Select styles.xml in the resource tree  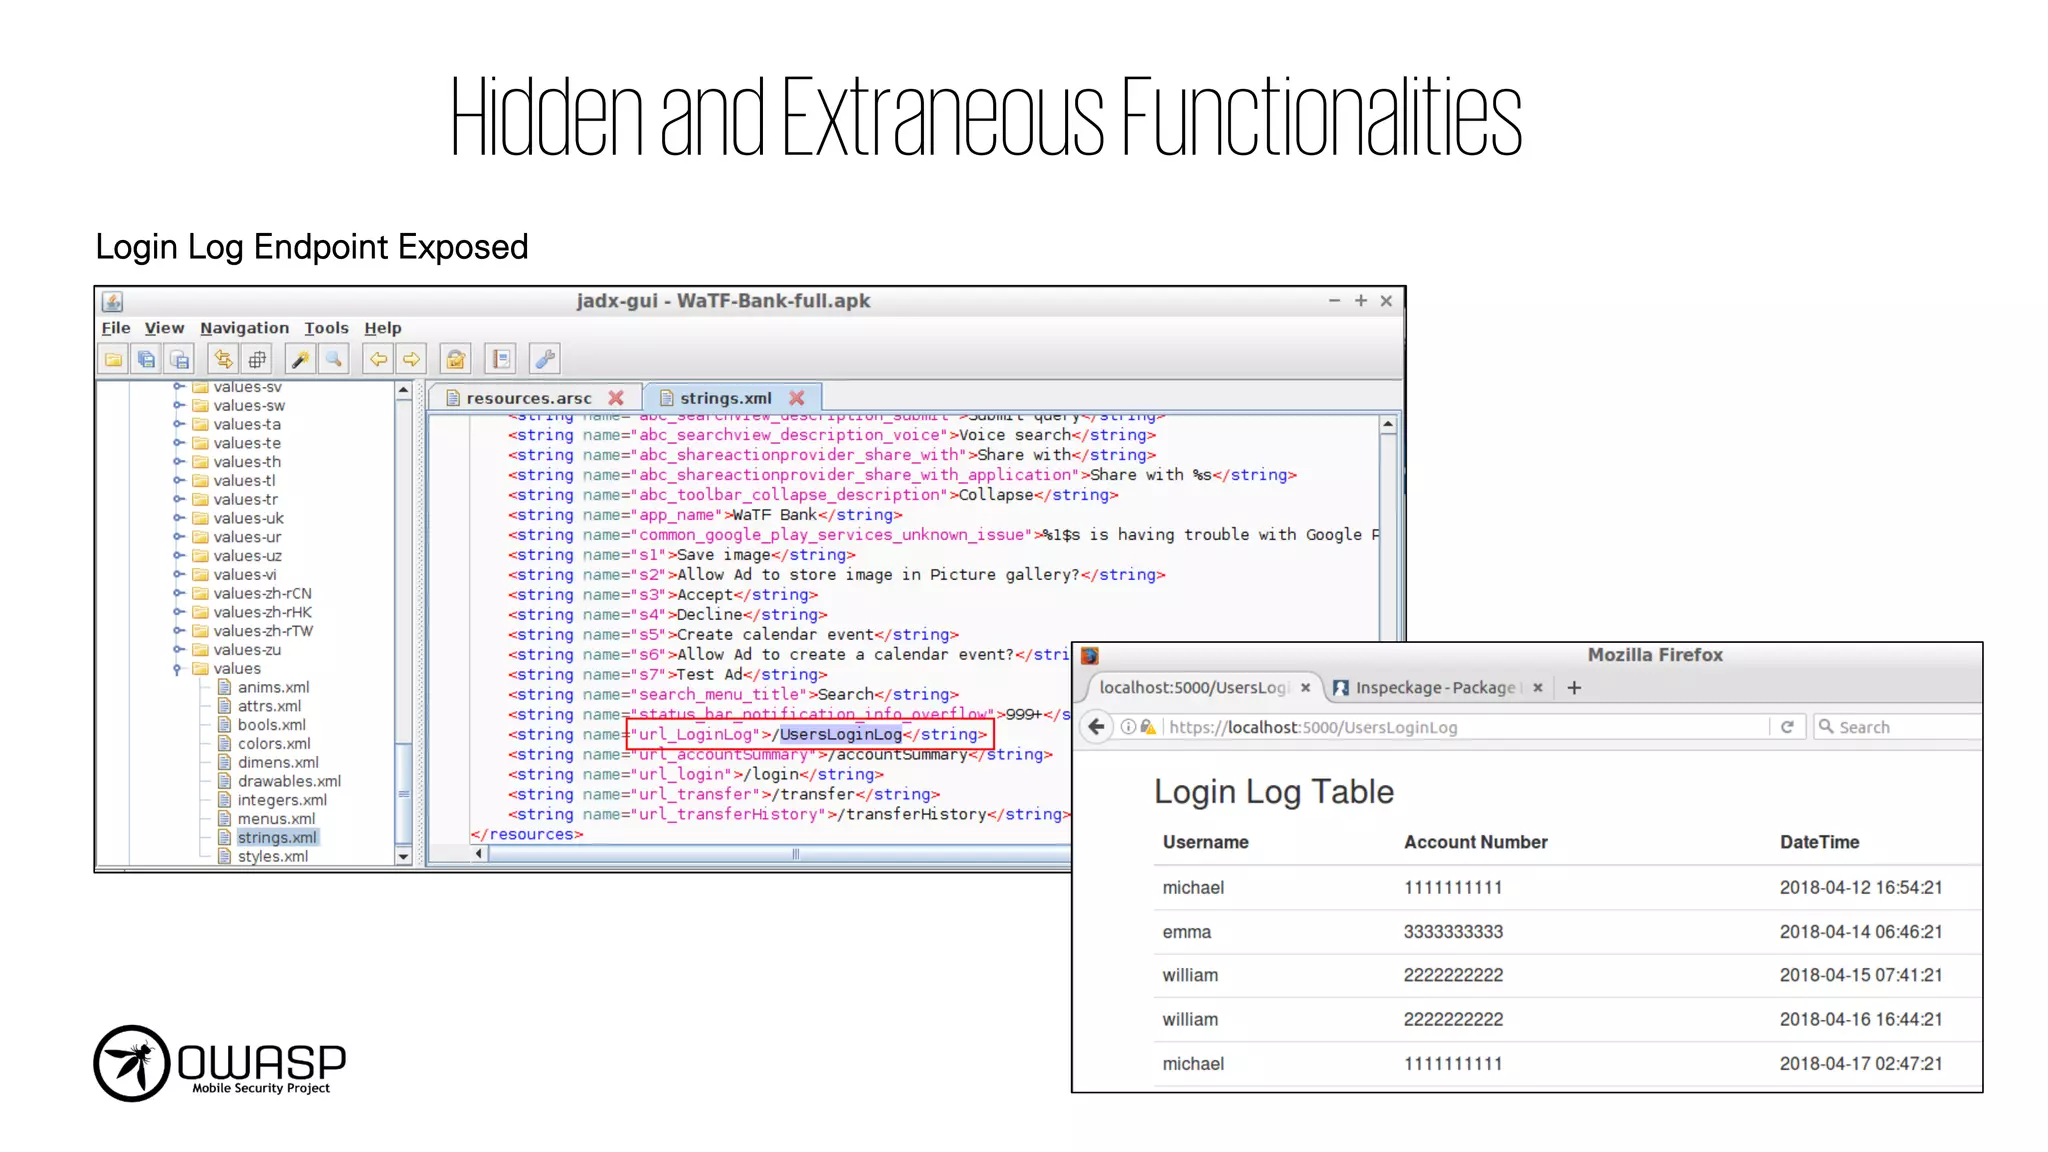[x=272, y=857]
